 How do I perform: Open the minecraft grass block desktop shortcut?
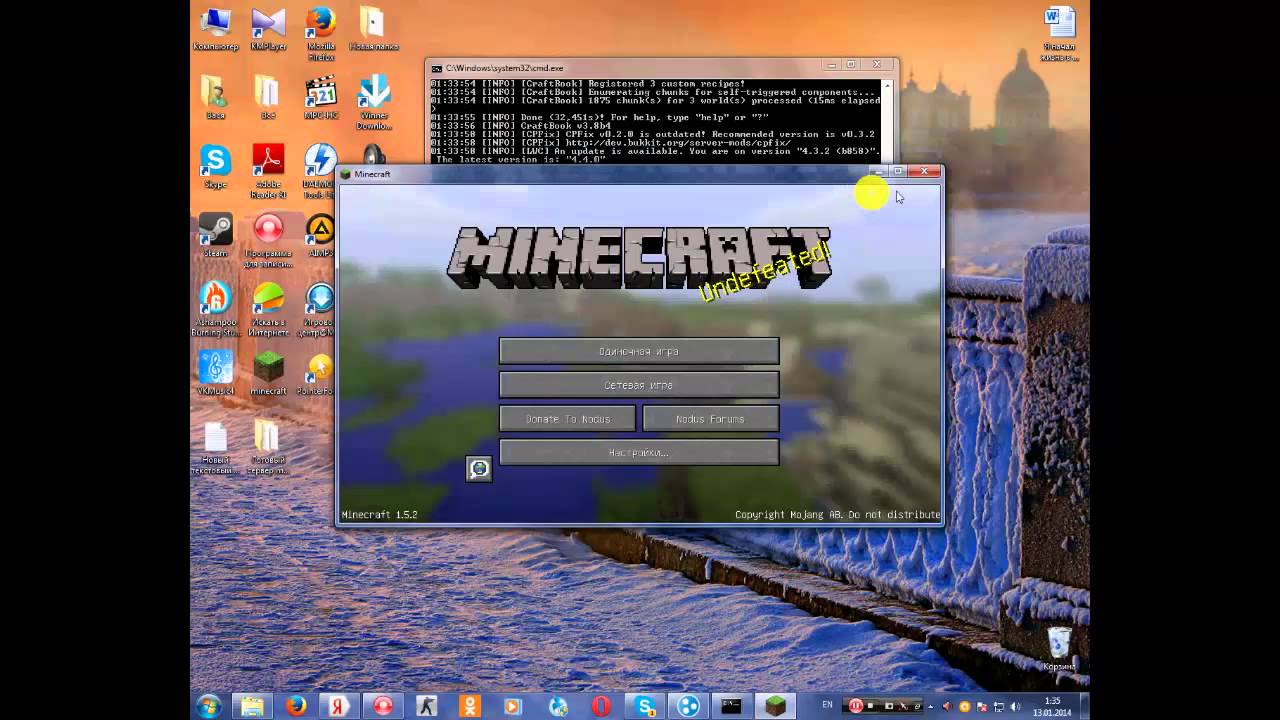pyautogui.click(x=268, y=372)
